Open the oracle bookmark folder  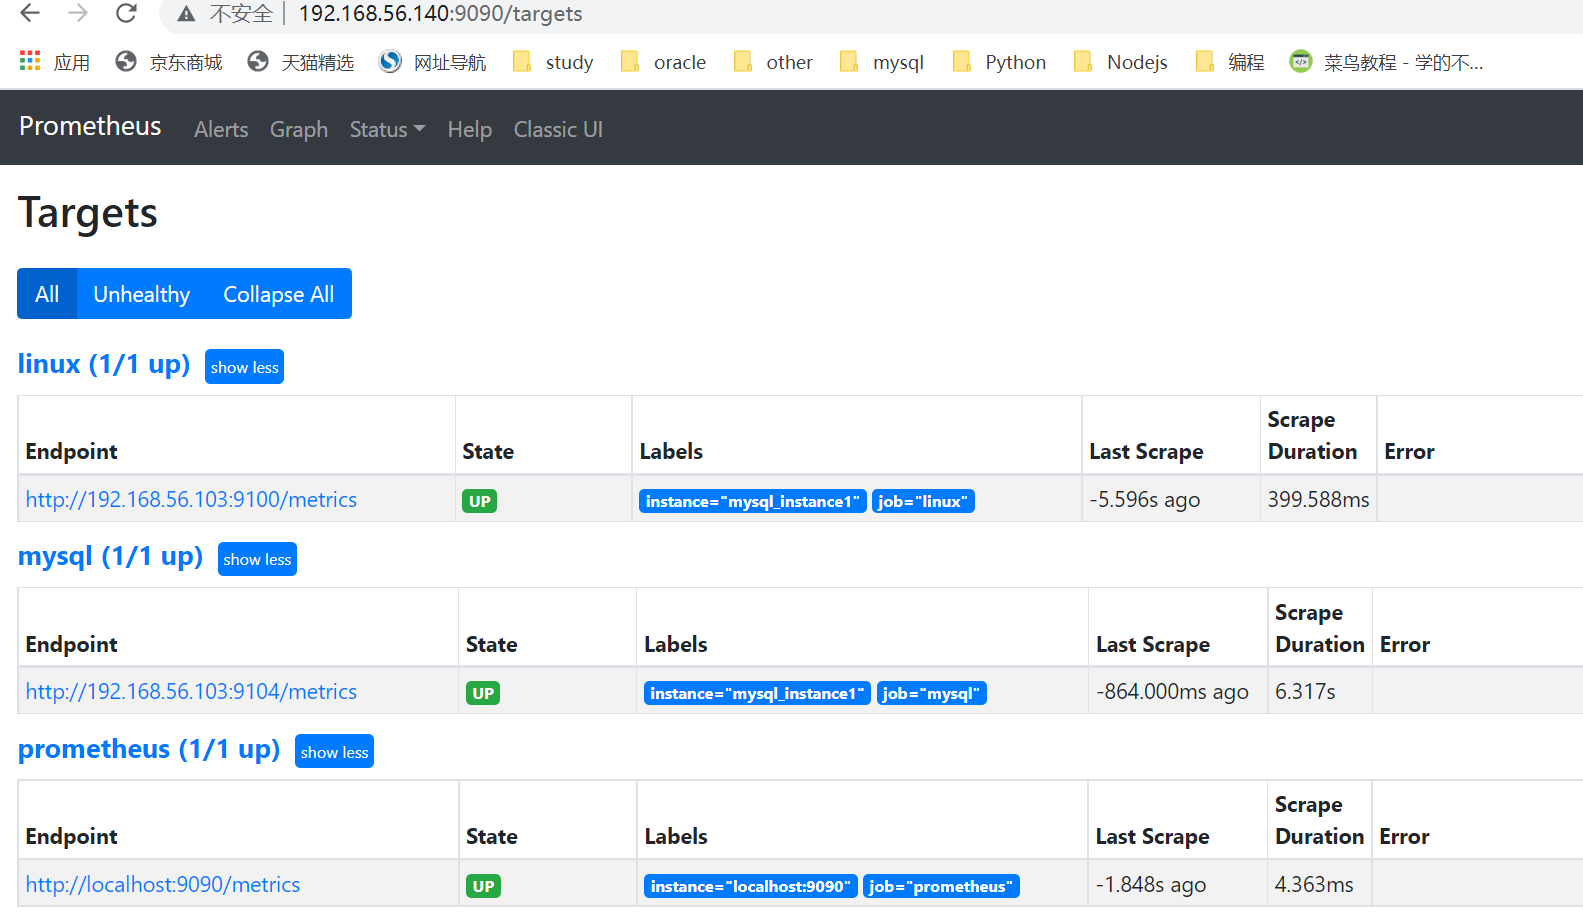tap(663, 62)
